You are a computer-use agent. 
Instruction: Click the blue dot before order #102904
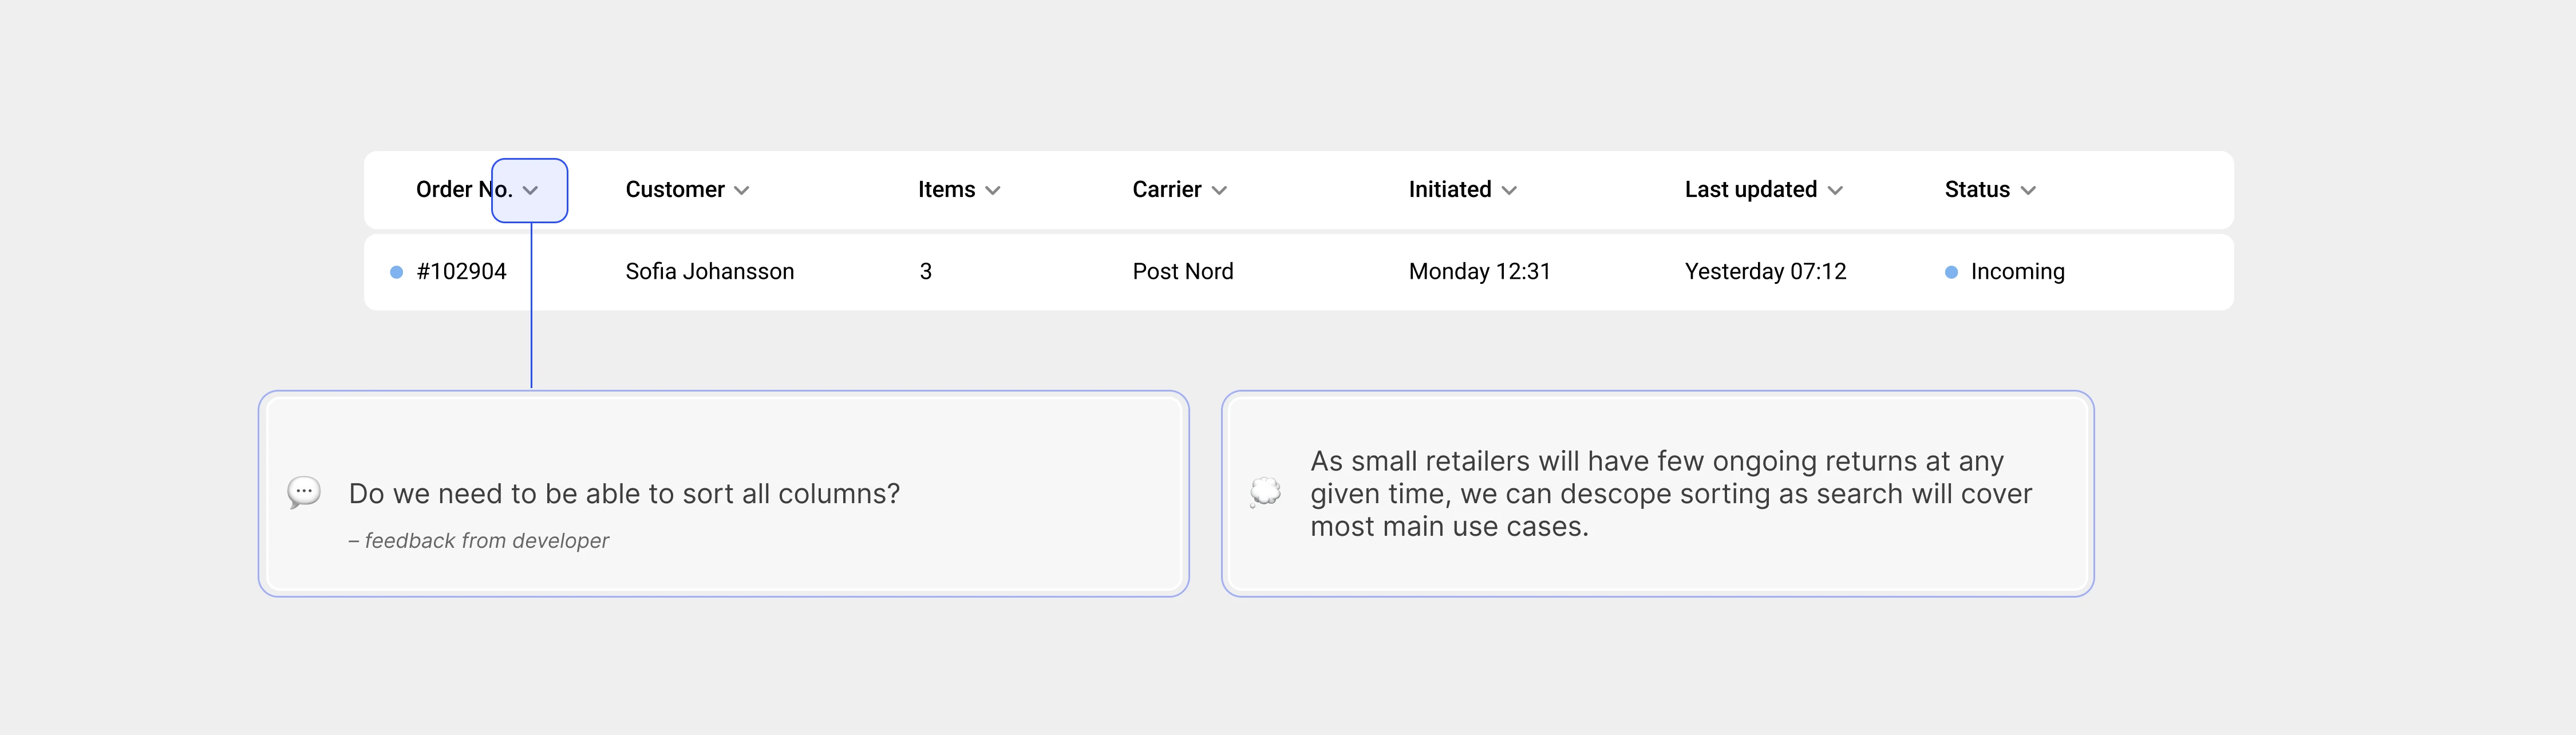[x=396, y=272]
